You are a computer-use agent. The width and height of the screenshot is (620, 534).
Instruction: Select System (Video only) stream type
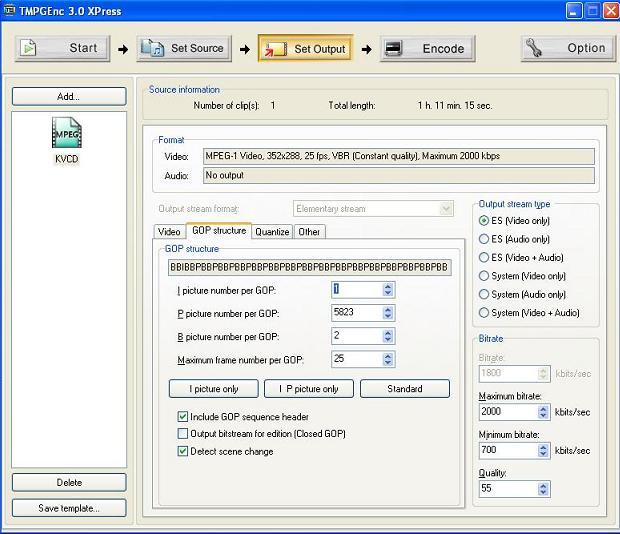tap(484, 276)
